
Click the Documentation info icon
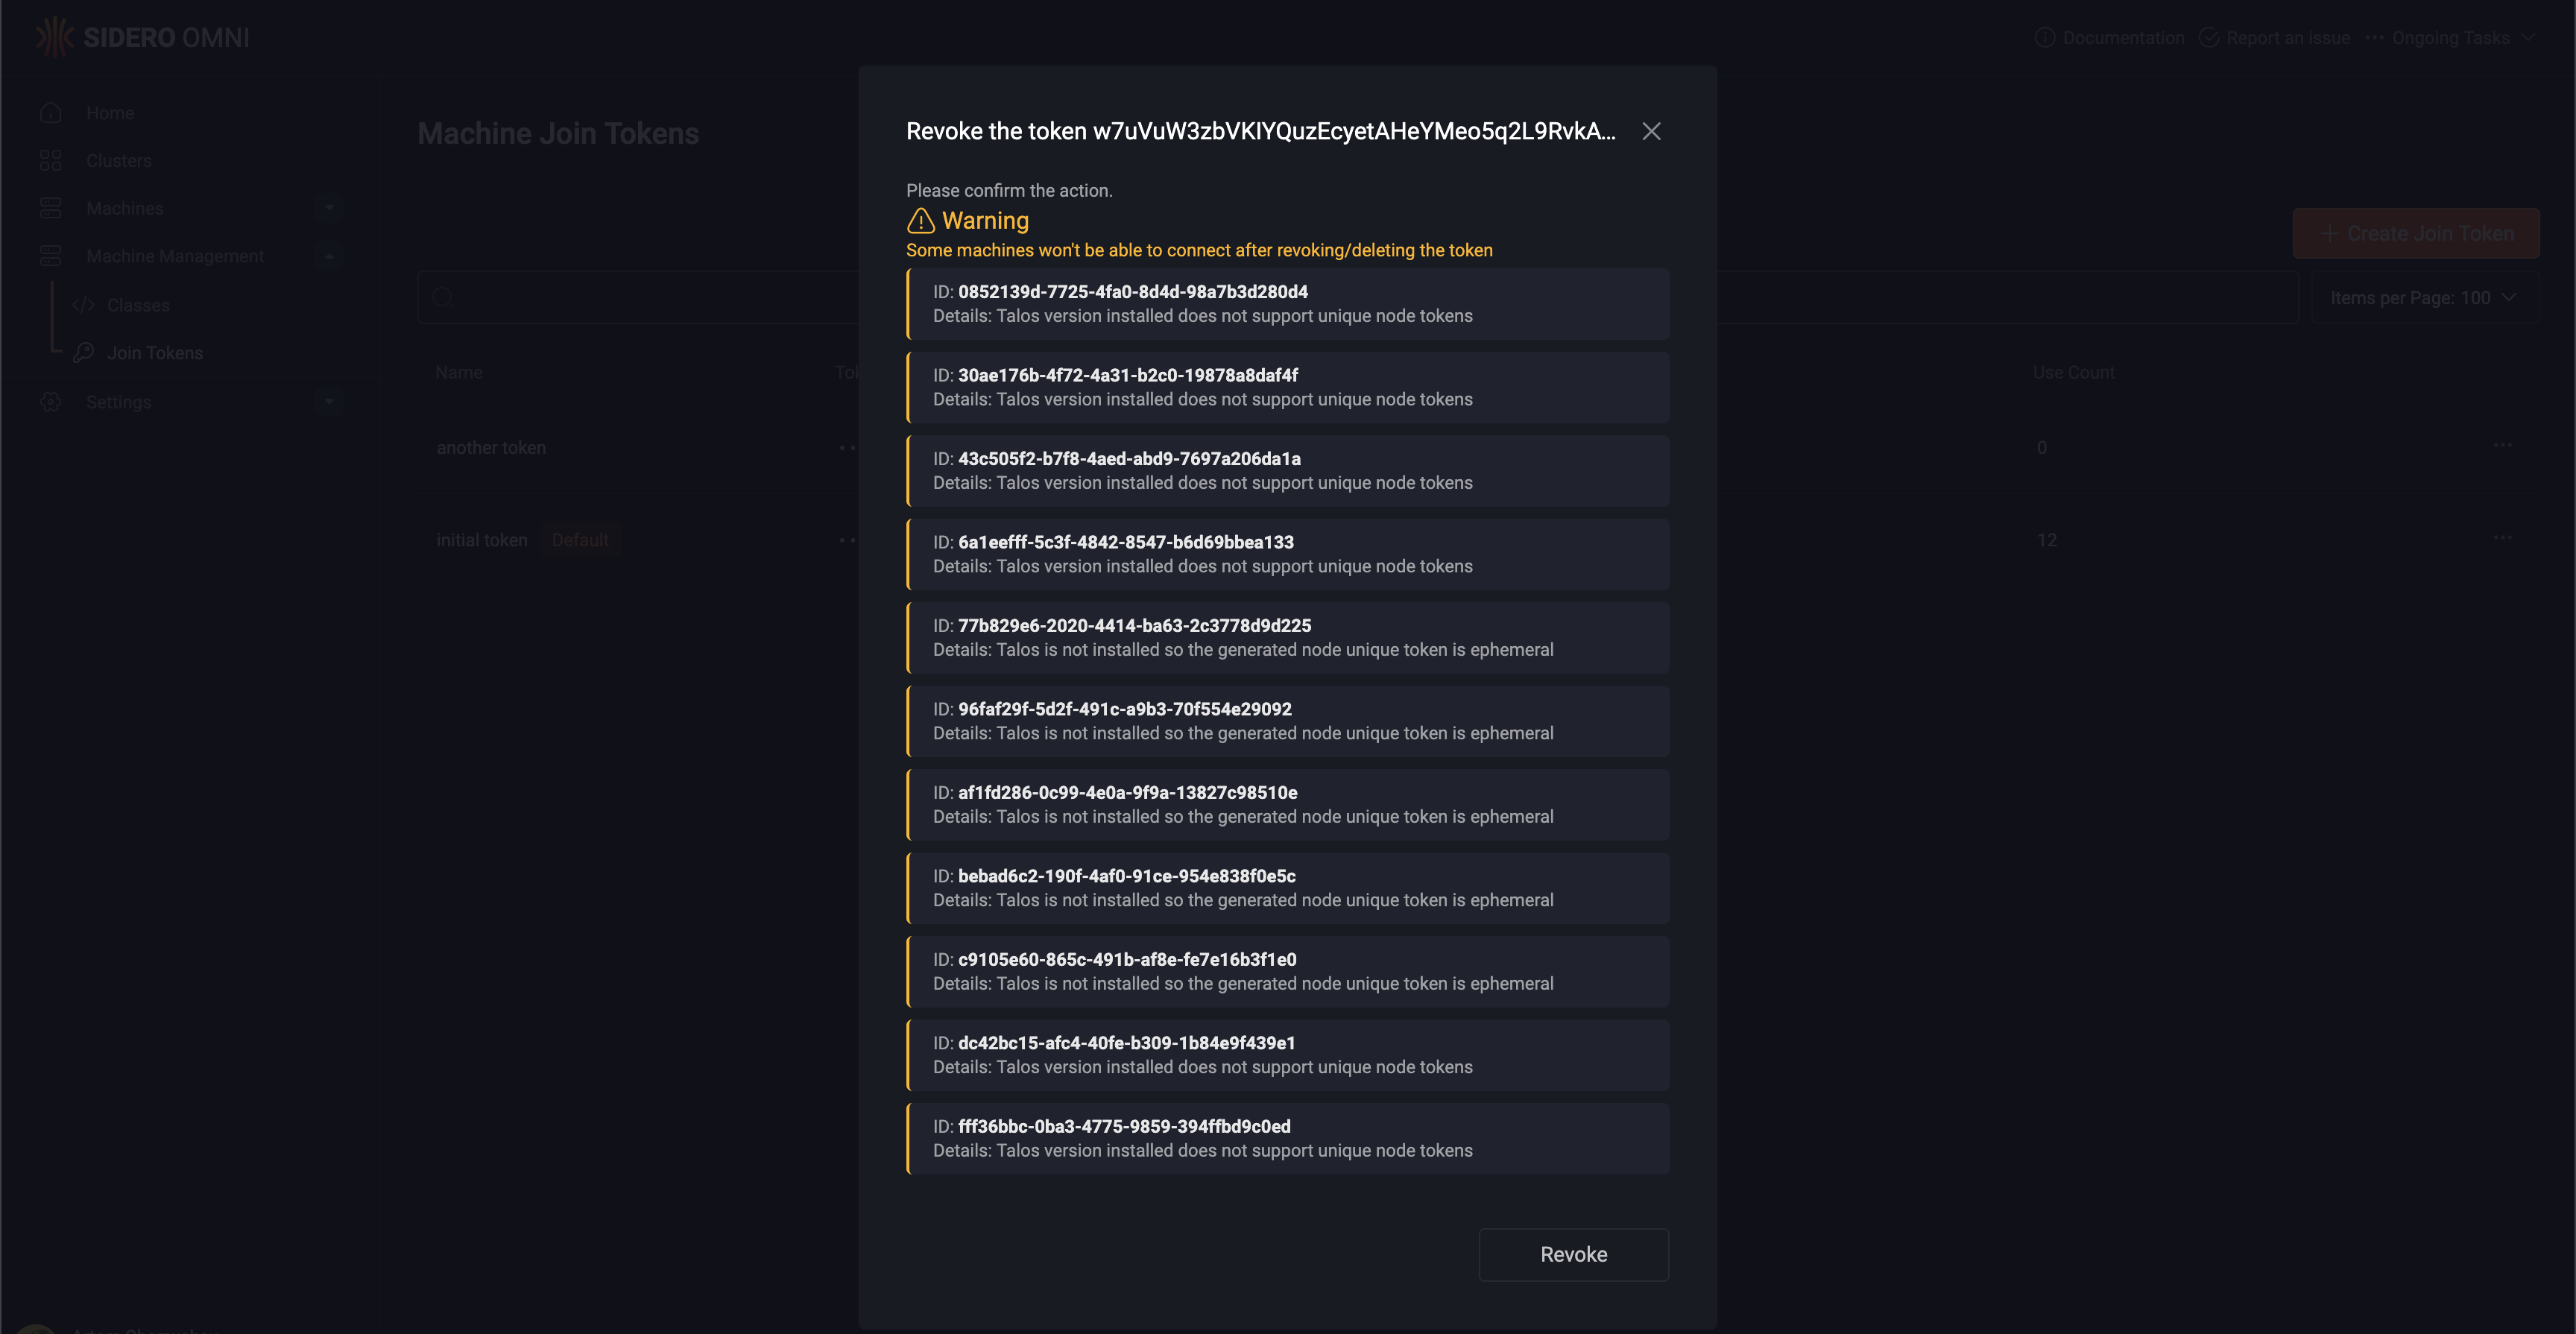(2044, 38)
